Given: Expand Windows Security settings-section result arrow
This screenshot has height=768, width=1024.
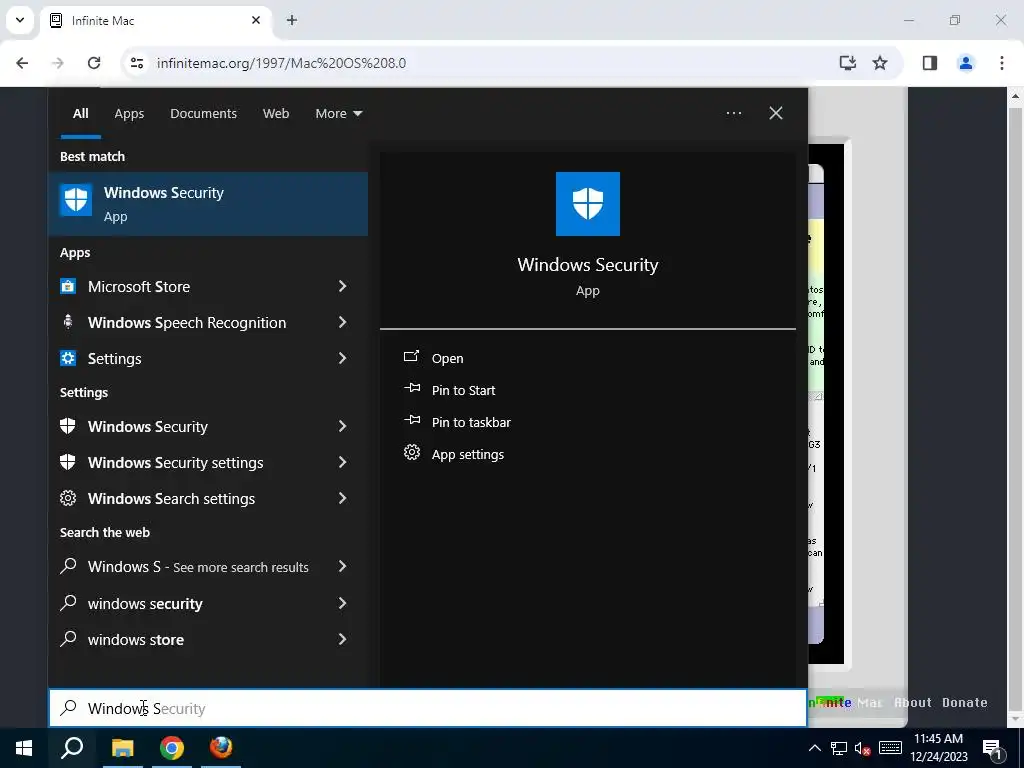Looking at the screenshot, I should click(342, 426).
